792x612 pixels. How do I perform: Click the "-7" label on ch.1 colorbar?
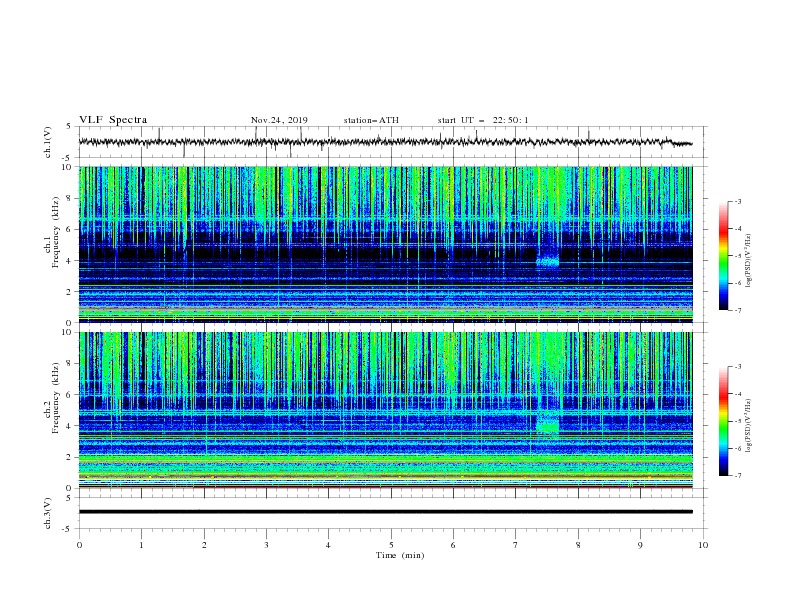pos(737,310)
